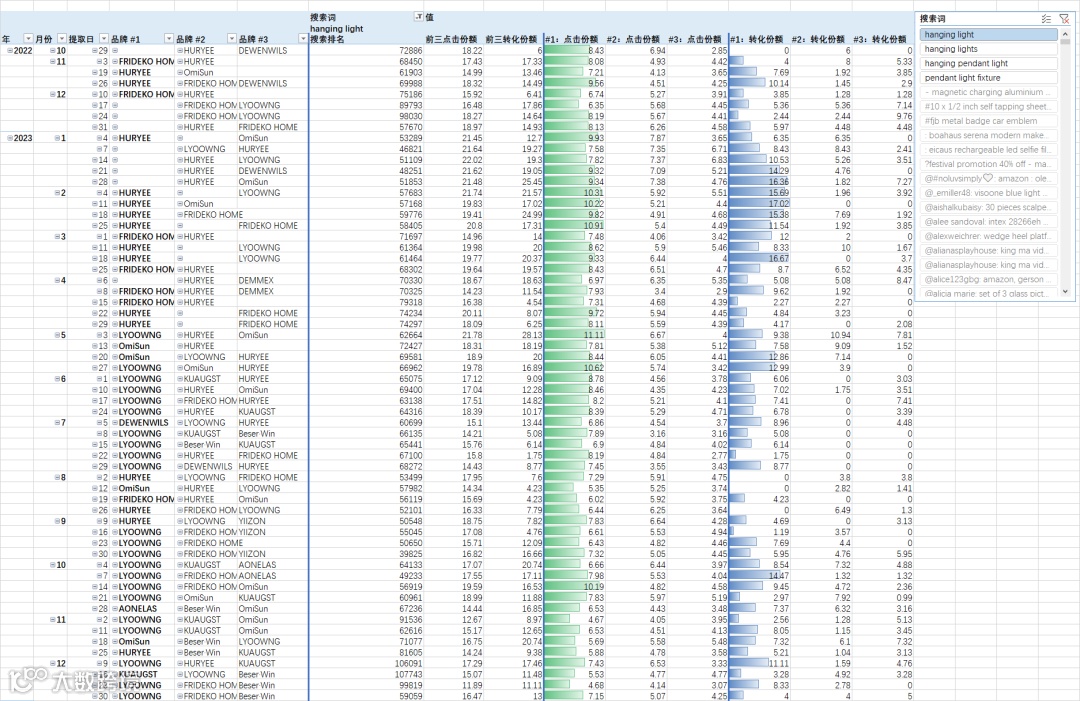Choose '@alexweichrer: wedge heel platf' slicer item
1080x701 pixels.
[x=988, y=236]
